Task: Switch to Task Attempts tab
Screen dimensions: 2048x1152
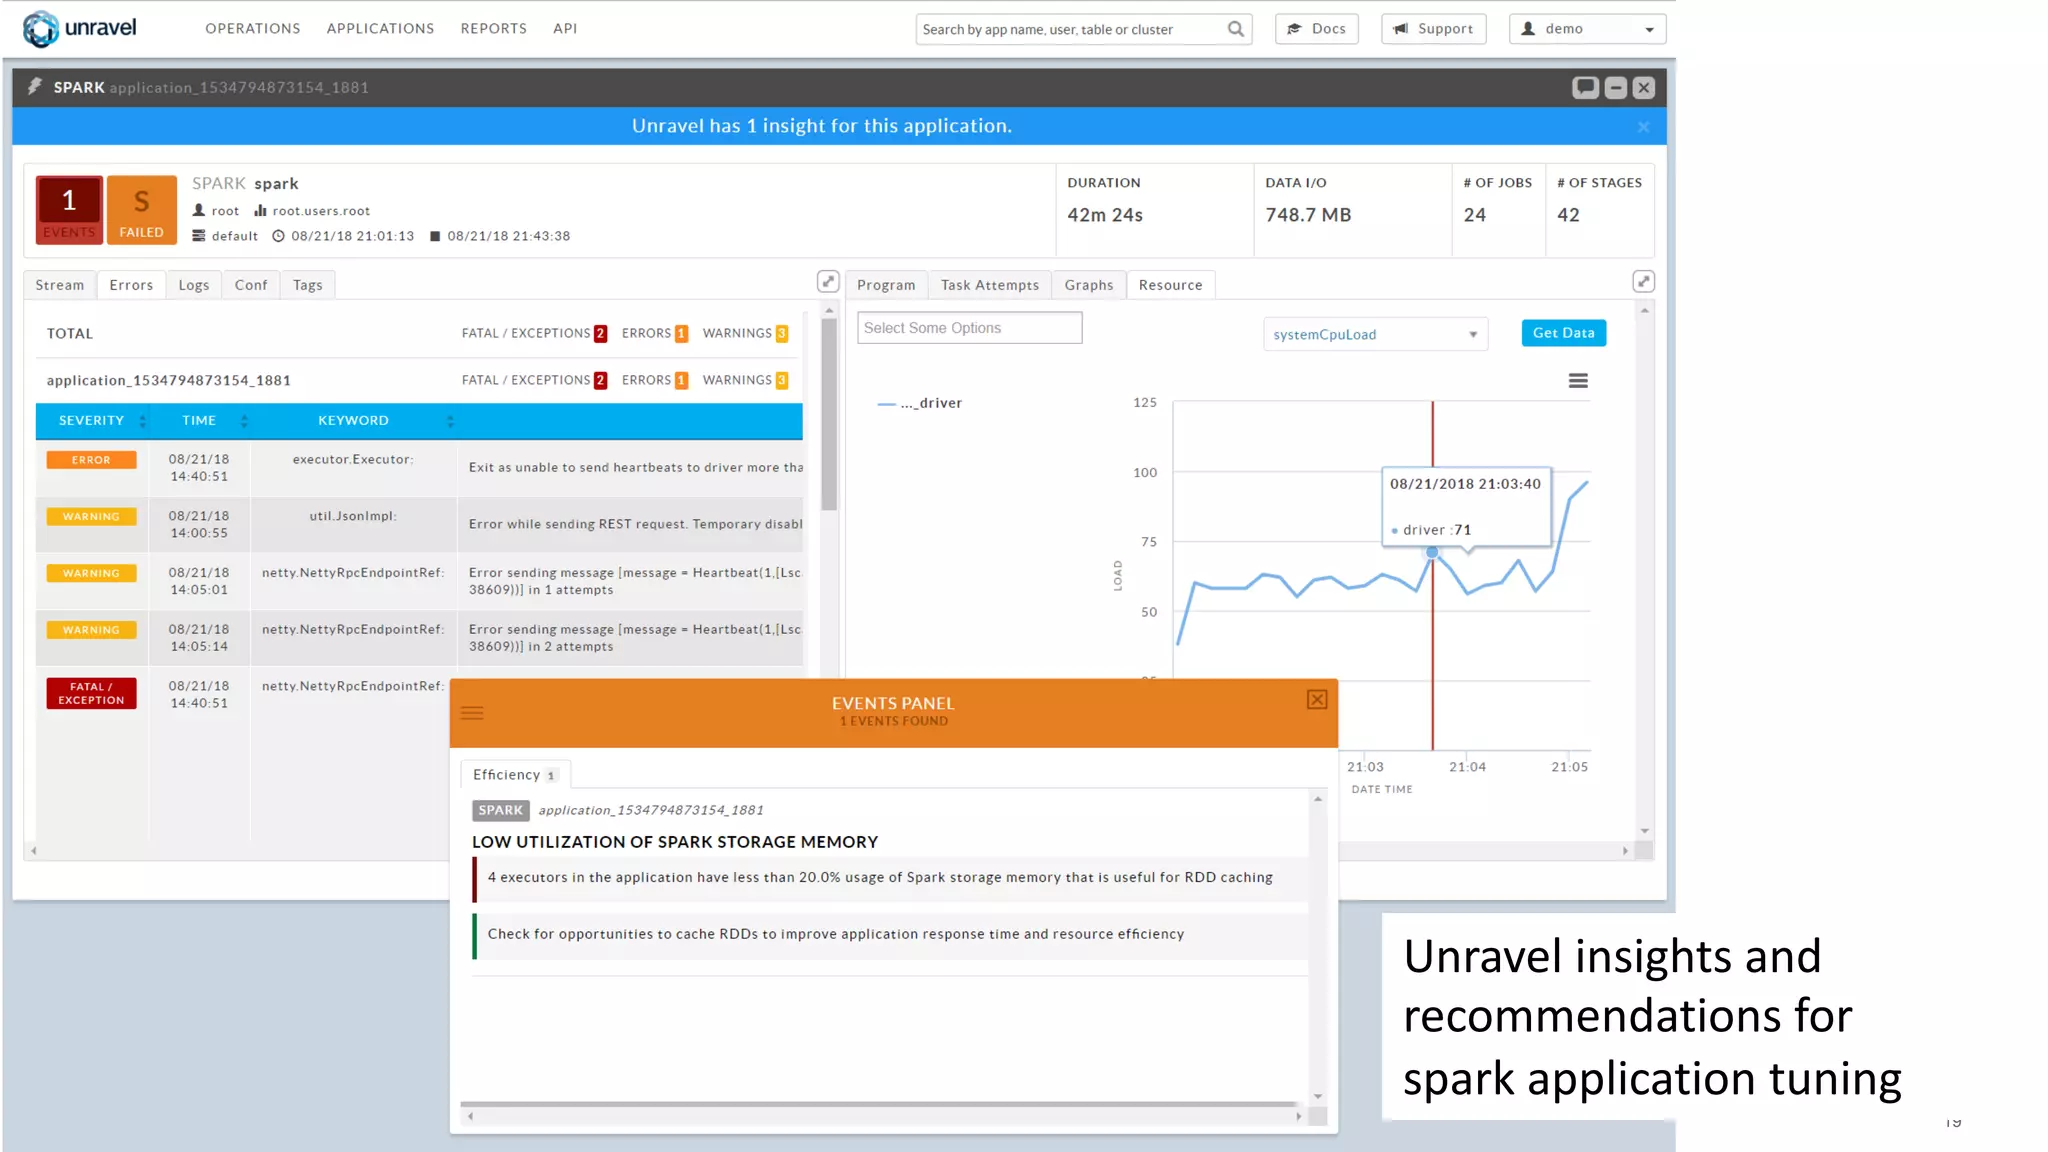Action: tap(990, 285)
